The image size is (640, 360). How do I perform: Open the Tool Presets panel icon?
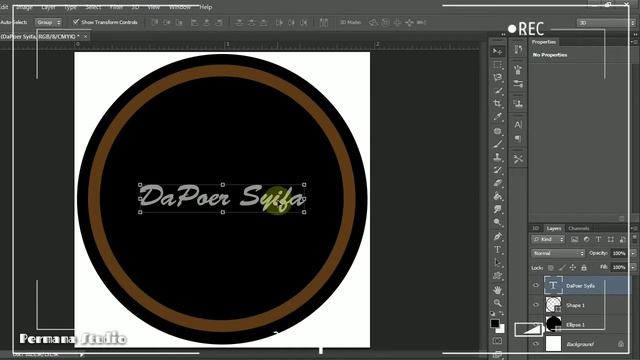[x=518, y=159]
